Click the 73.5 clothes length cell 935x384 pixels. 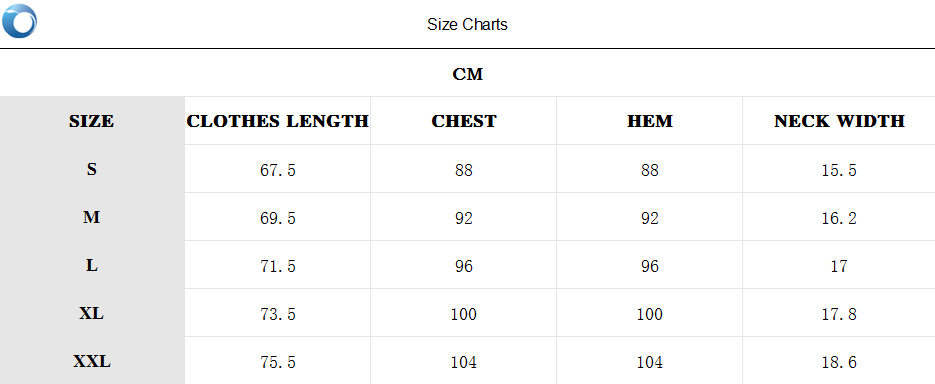(278, 315)
